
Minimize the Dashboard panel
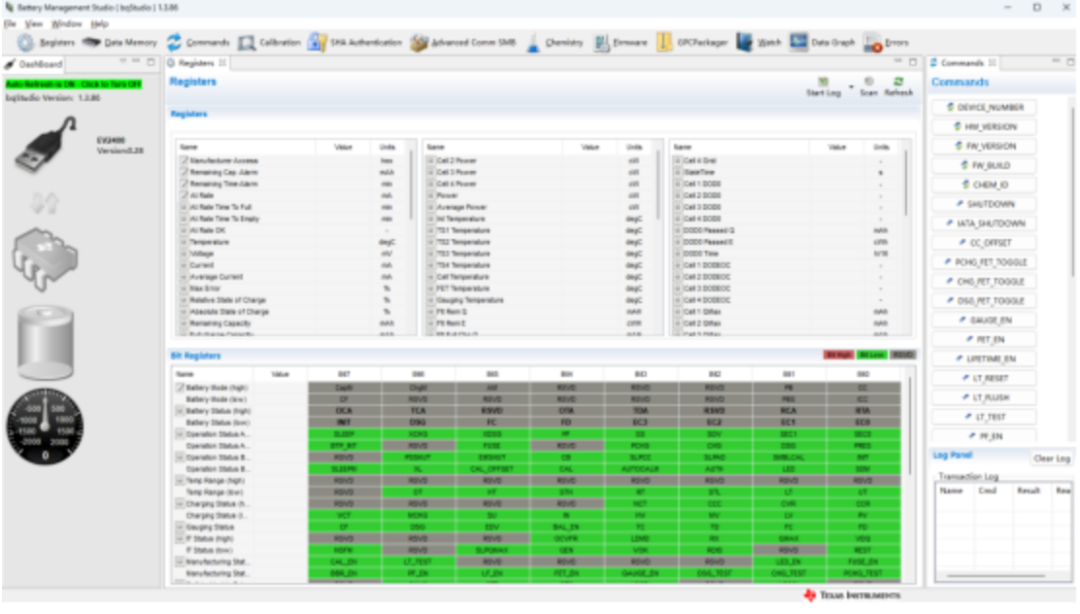[137, 63]
